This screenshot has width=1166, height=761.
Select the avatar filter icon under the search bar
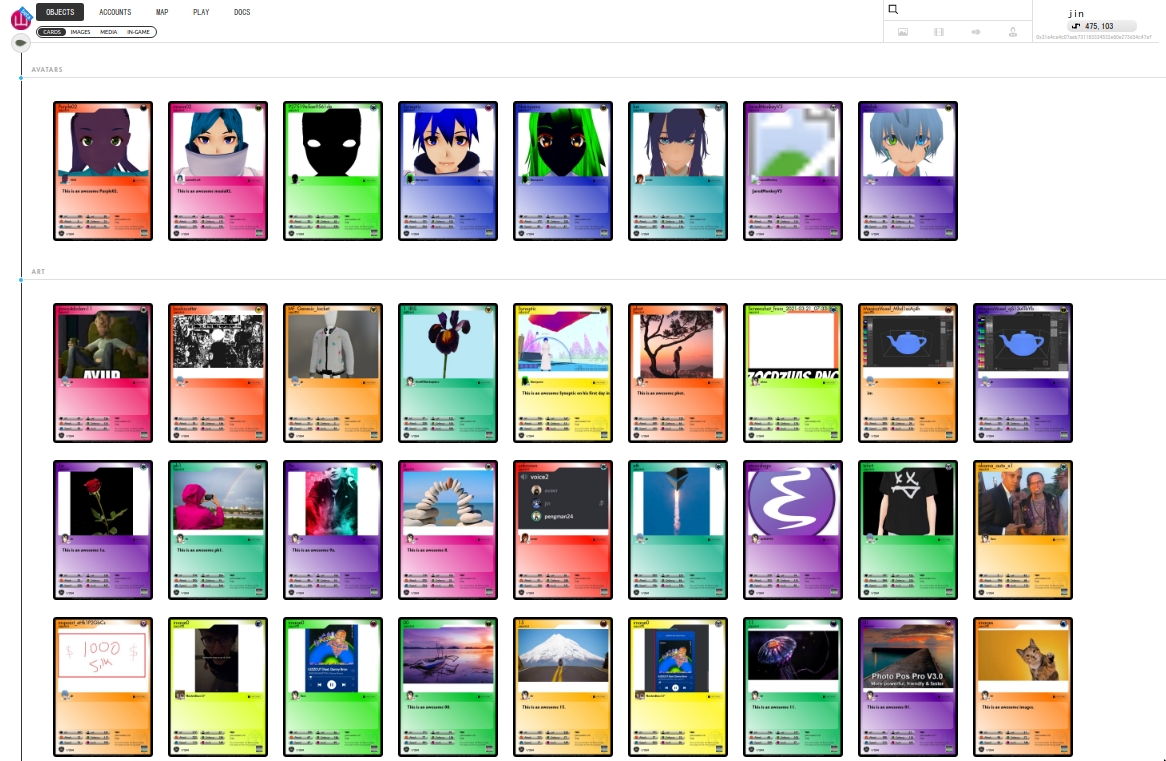tap(1010, 31)
